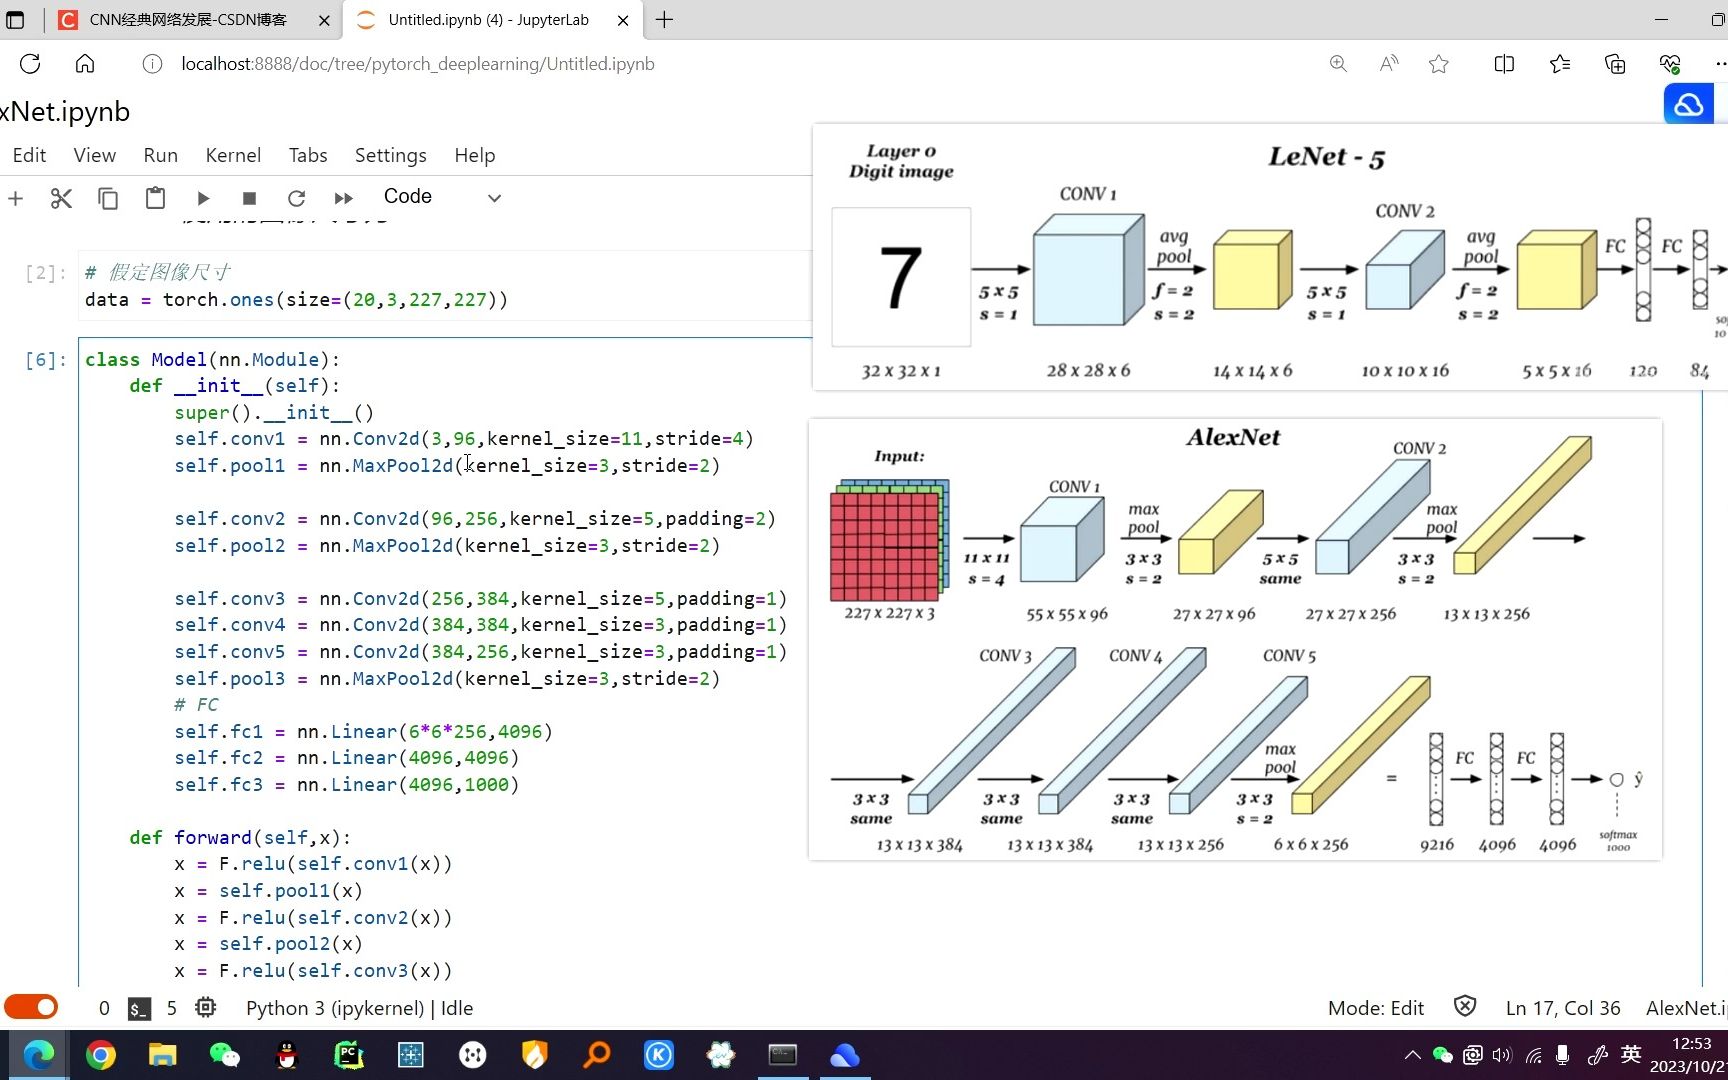
Task: Click the Mode: Edit status text
Action: pyautogui.click(x=1375, y=1008)
